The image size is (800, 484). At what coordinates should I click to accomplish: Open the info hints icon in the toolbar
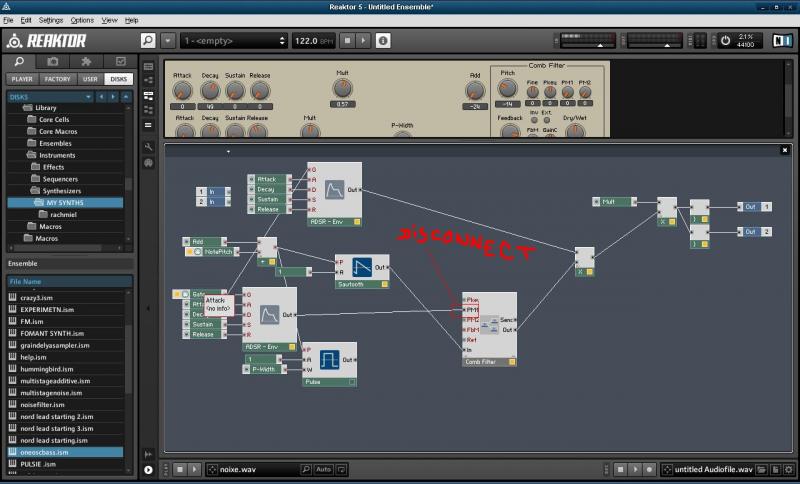(383, 40)
